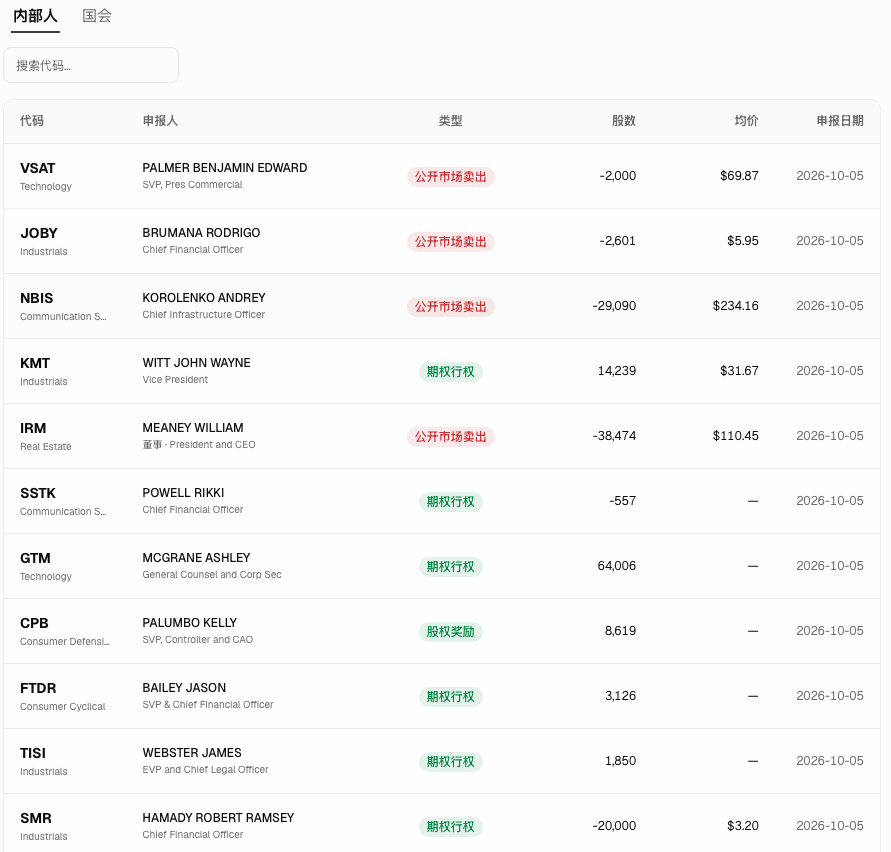This screenshot has height=852, width=891.
Task: Switch to the 内部人 tab
Action: [x=35, y=16]
